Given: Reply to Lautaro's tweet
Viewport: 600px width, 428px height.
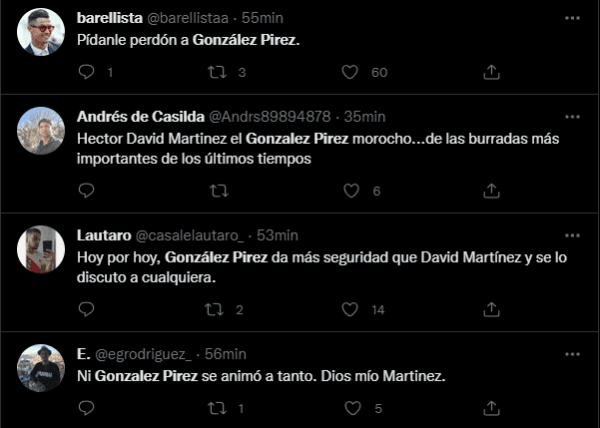Looking at the screenshot, I should (86, 309).
